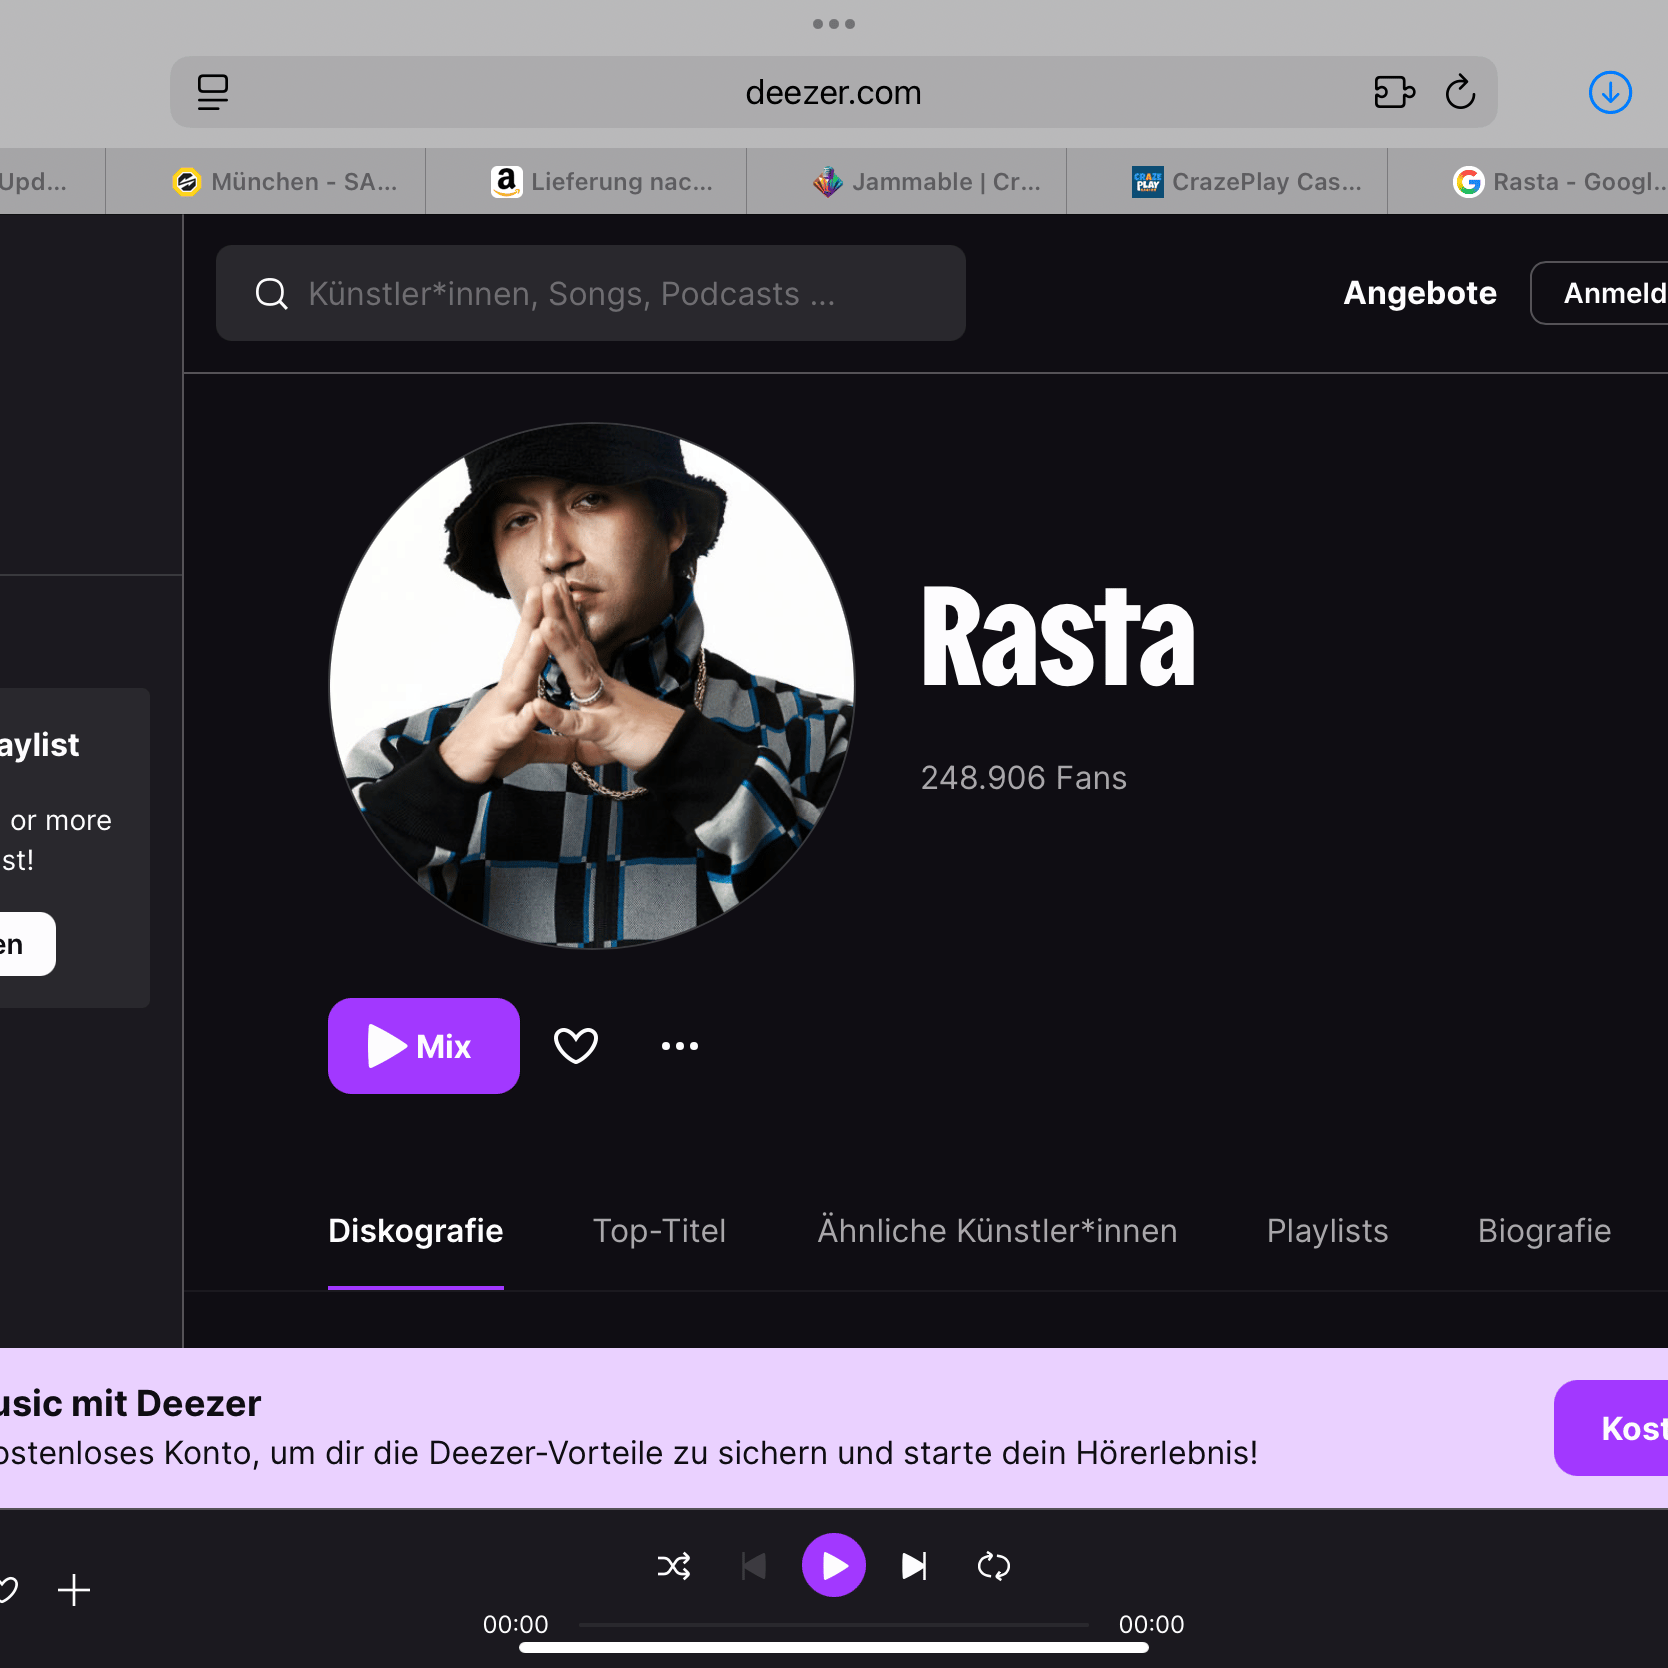Click the playback progress slider

click(834, 1625)
